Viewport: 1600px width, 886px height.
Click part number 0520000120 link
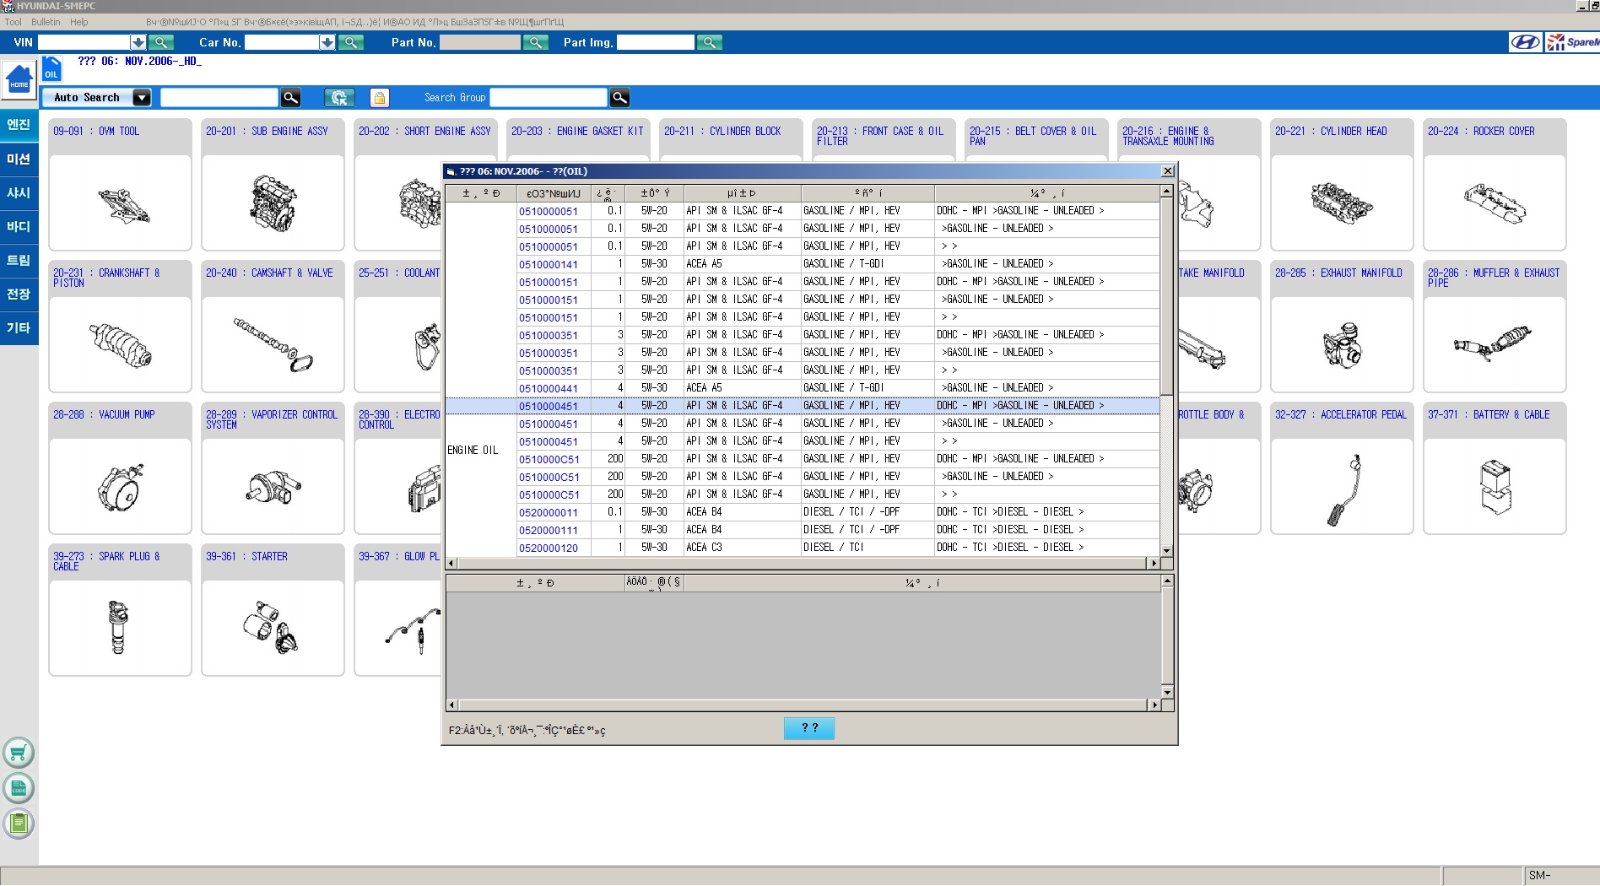click(x=548, y=548)
